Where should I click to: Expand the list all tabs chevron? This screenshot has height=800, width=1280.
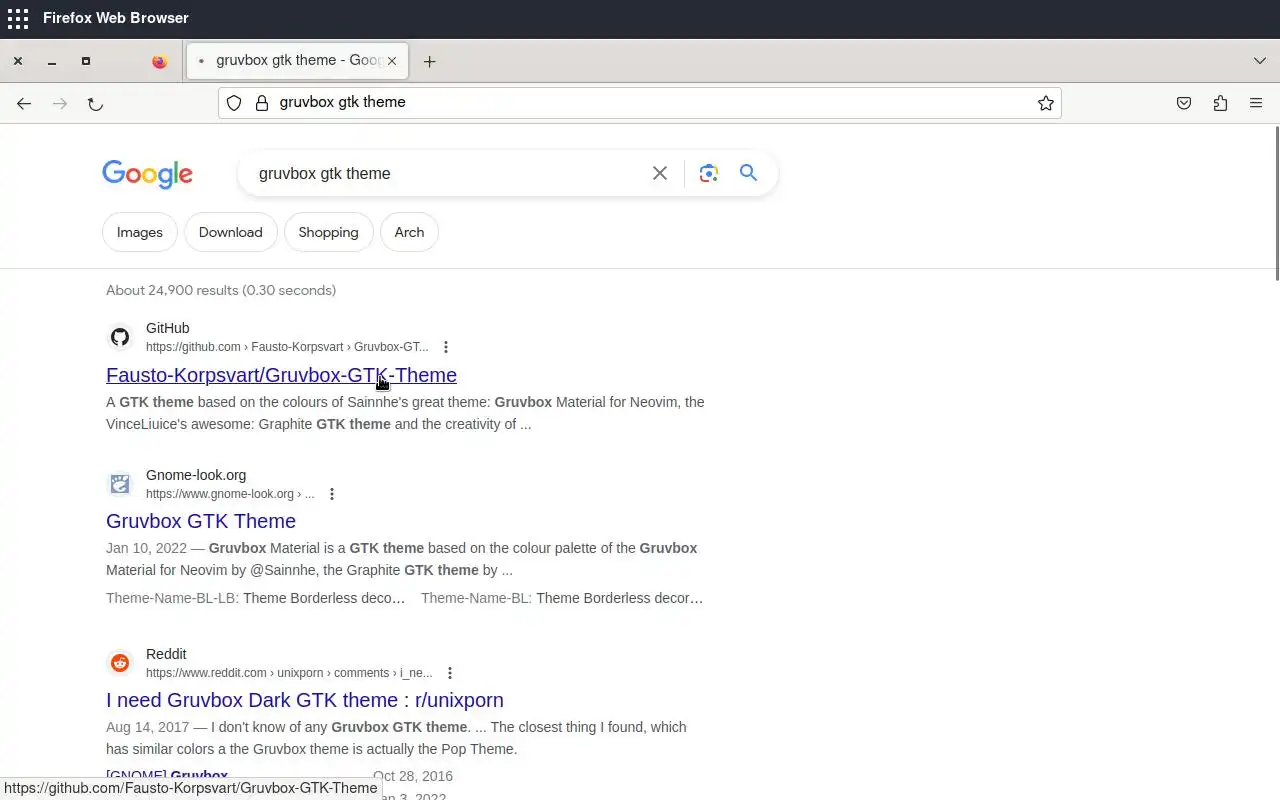1260,61
